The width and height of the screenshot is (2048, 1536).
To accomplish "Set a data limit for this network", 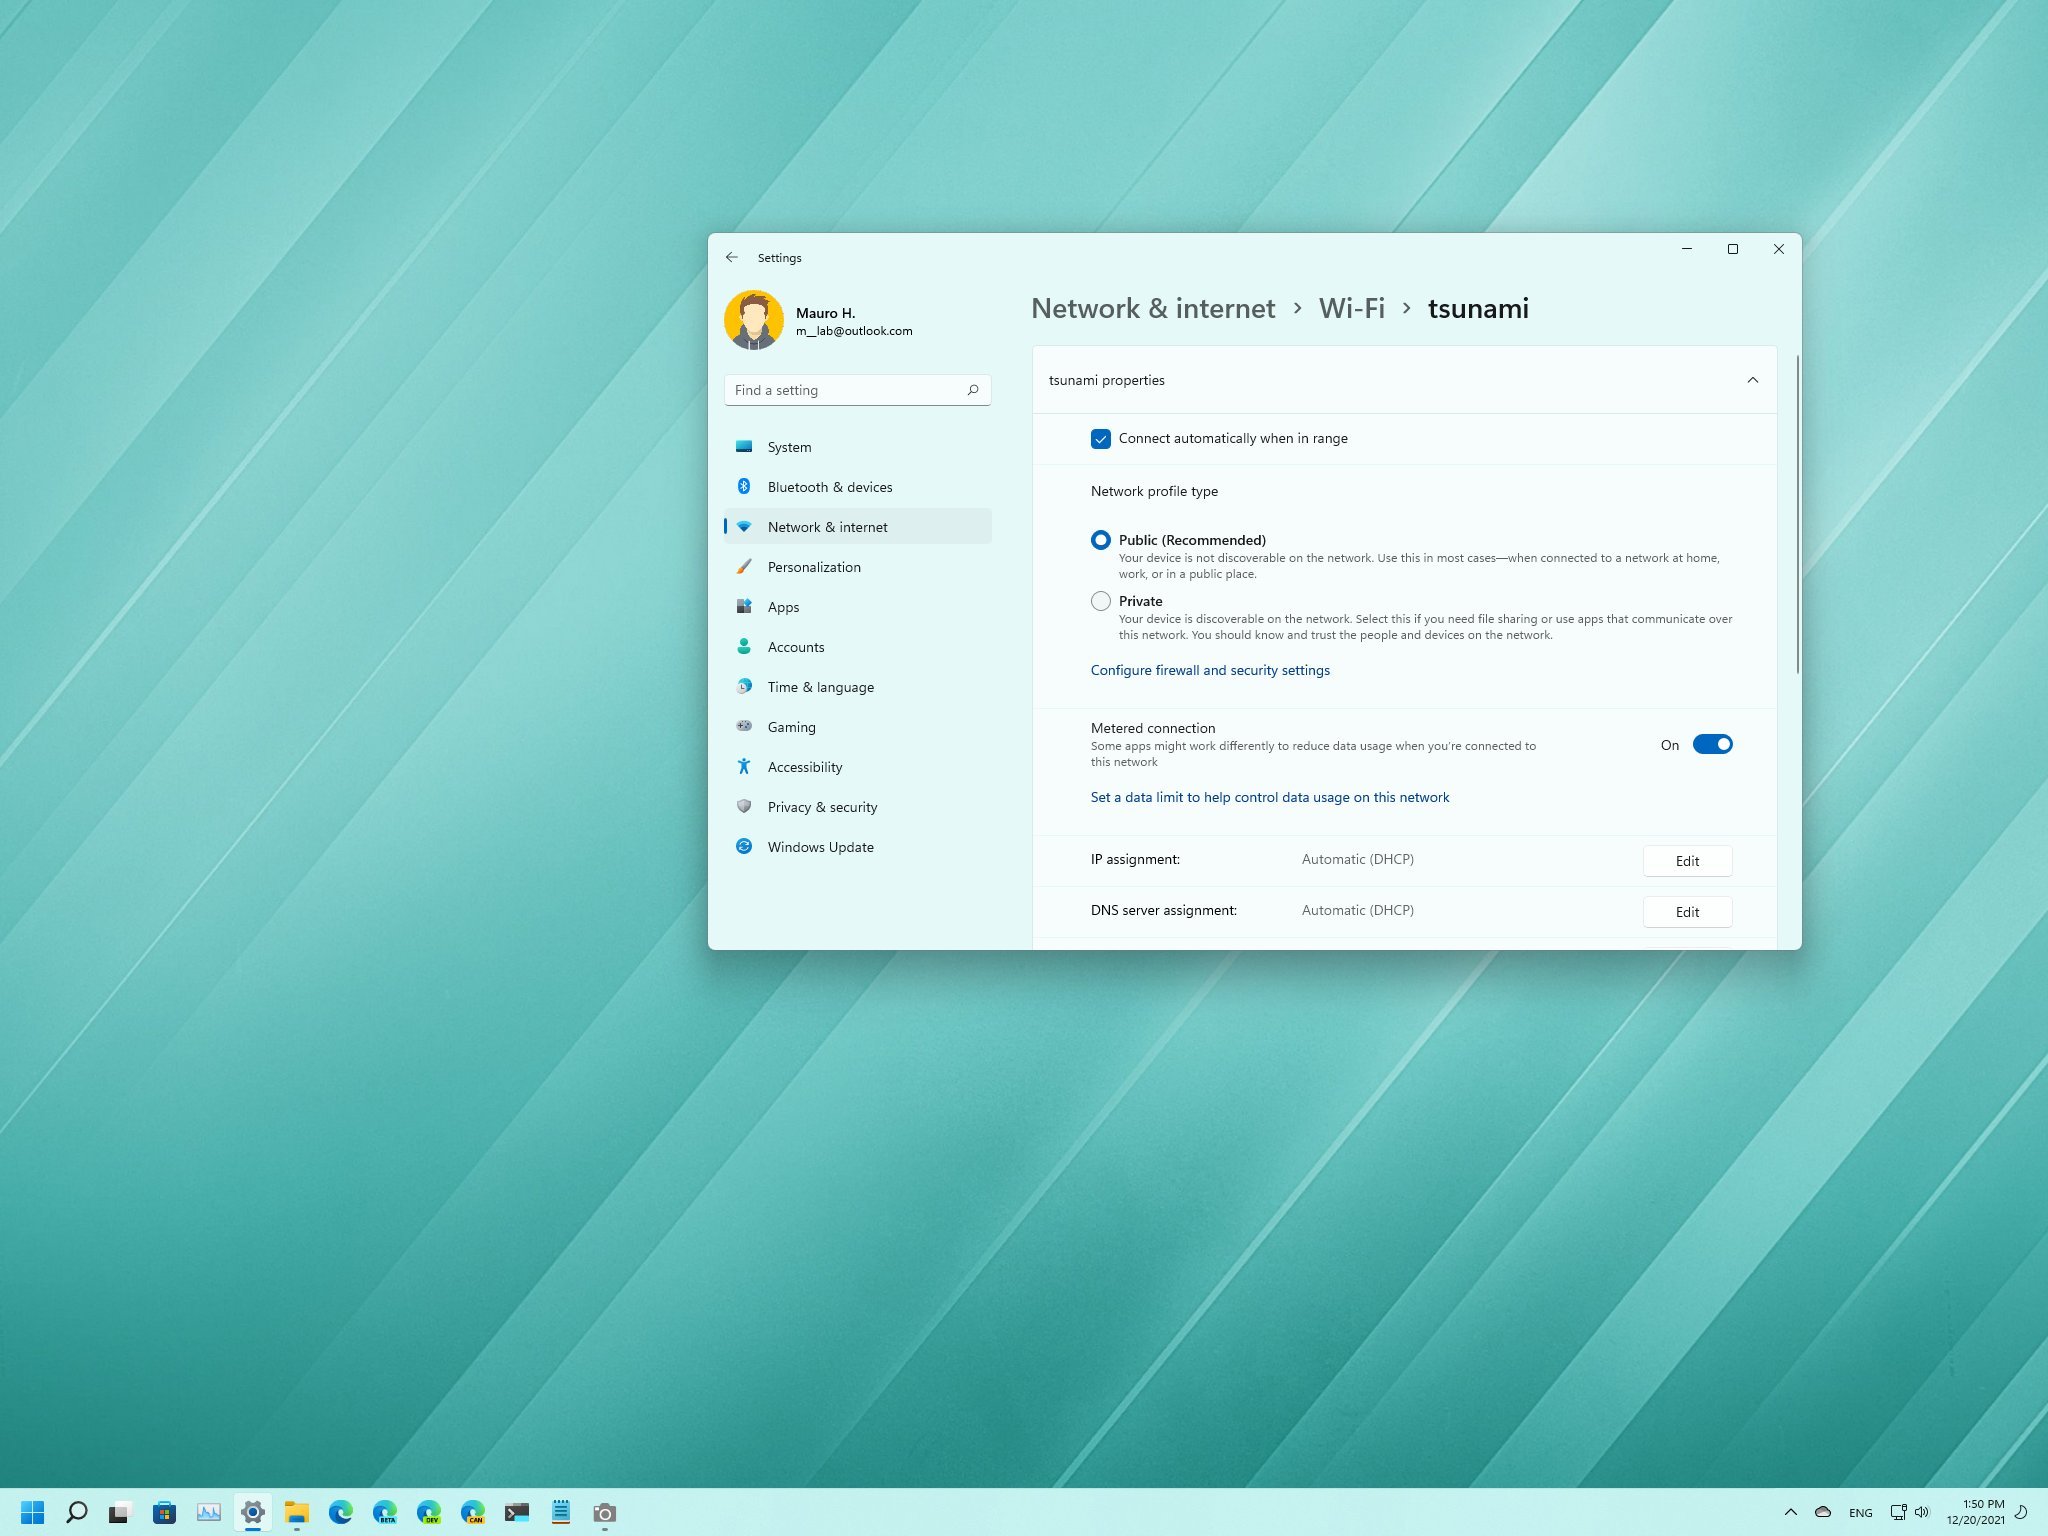I will pyautogui.click(x=1269, y=795).
